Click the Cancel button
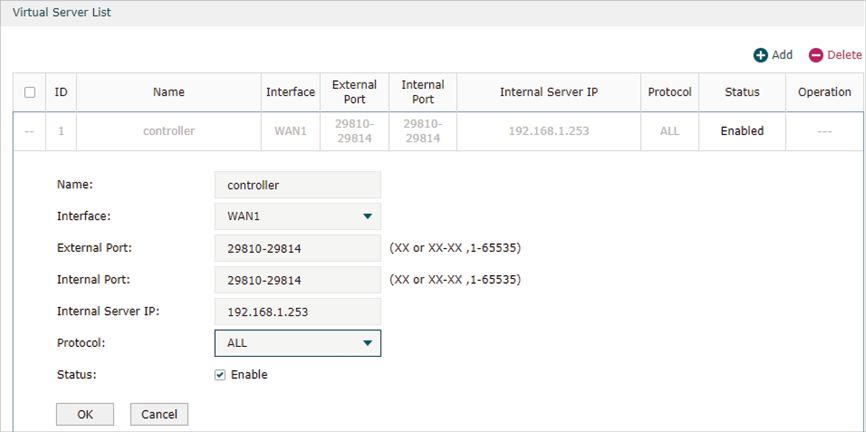This screenshot has width=866, height=432. click(x=159, y=414)
